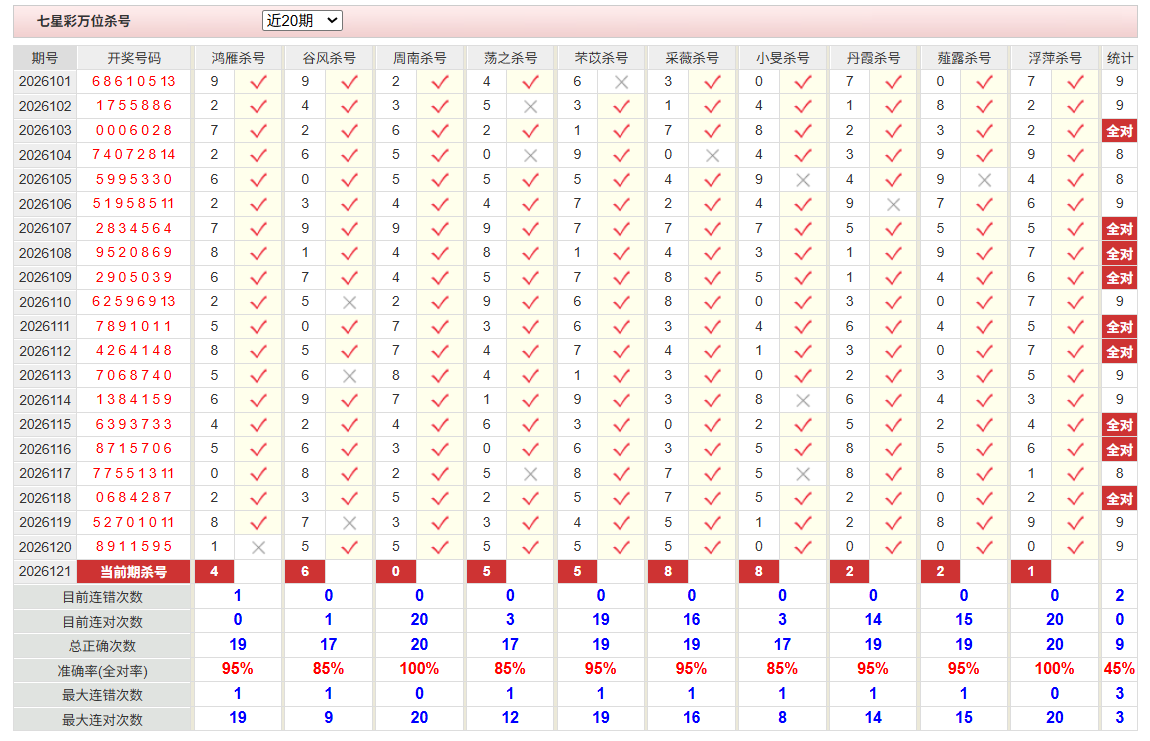The height and width of the screenshot is (741, 1150).
Task: Open the 近20期 period range dropdown
Action: pyautogui.click(x=302, y=21)
